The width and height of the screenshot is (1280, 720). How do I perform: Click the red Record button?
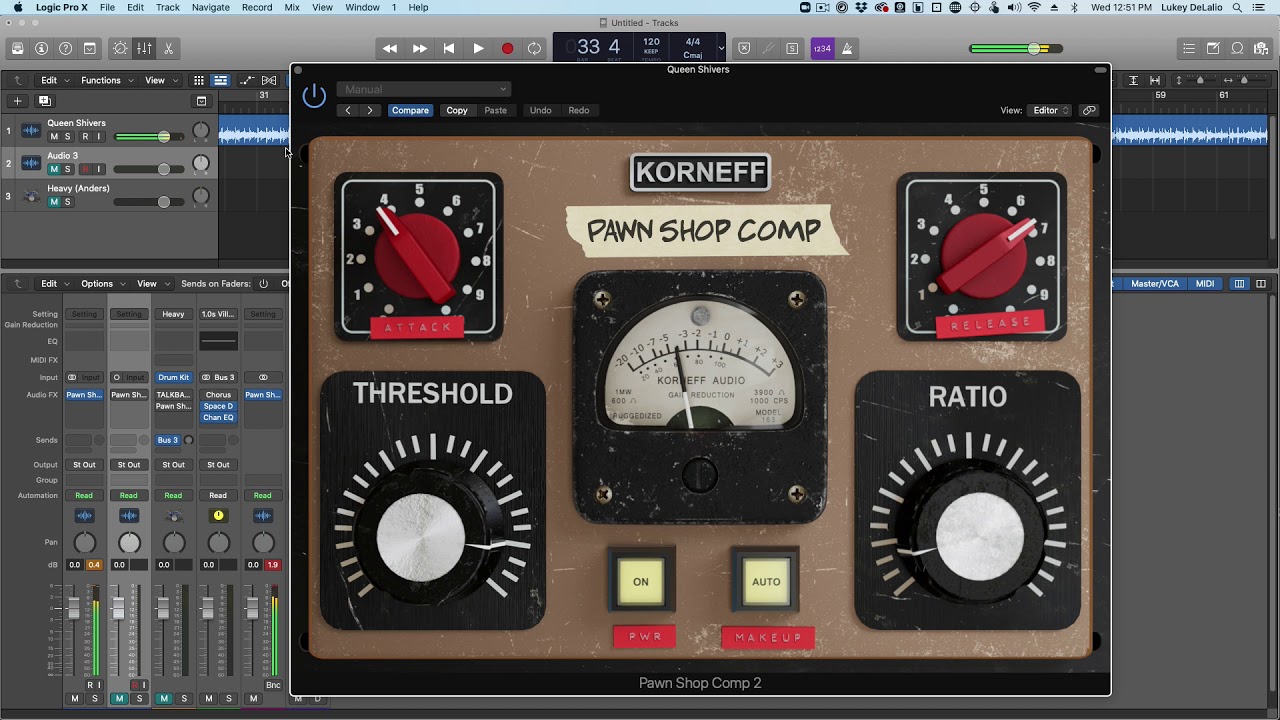[x=507, y=48]
